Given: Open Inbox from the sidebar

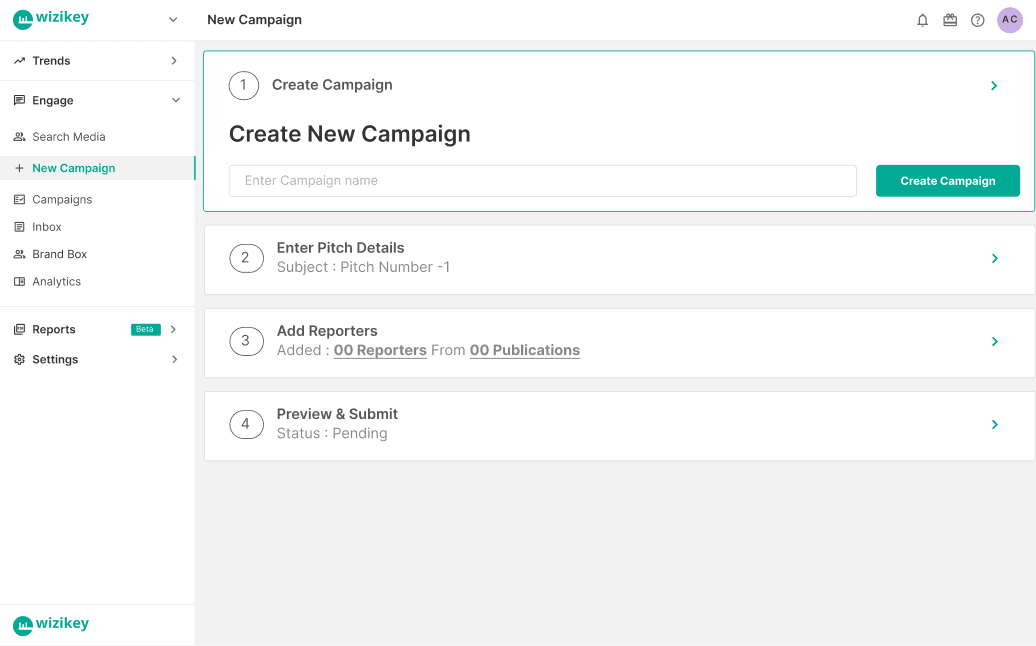Looking at the screenshot, I should [46, 227].
